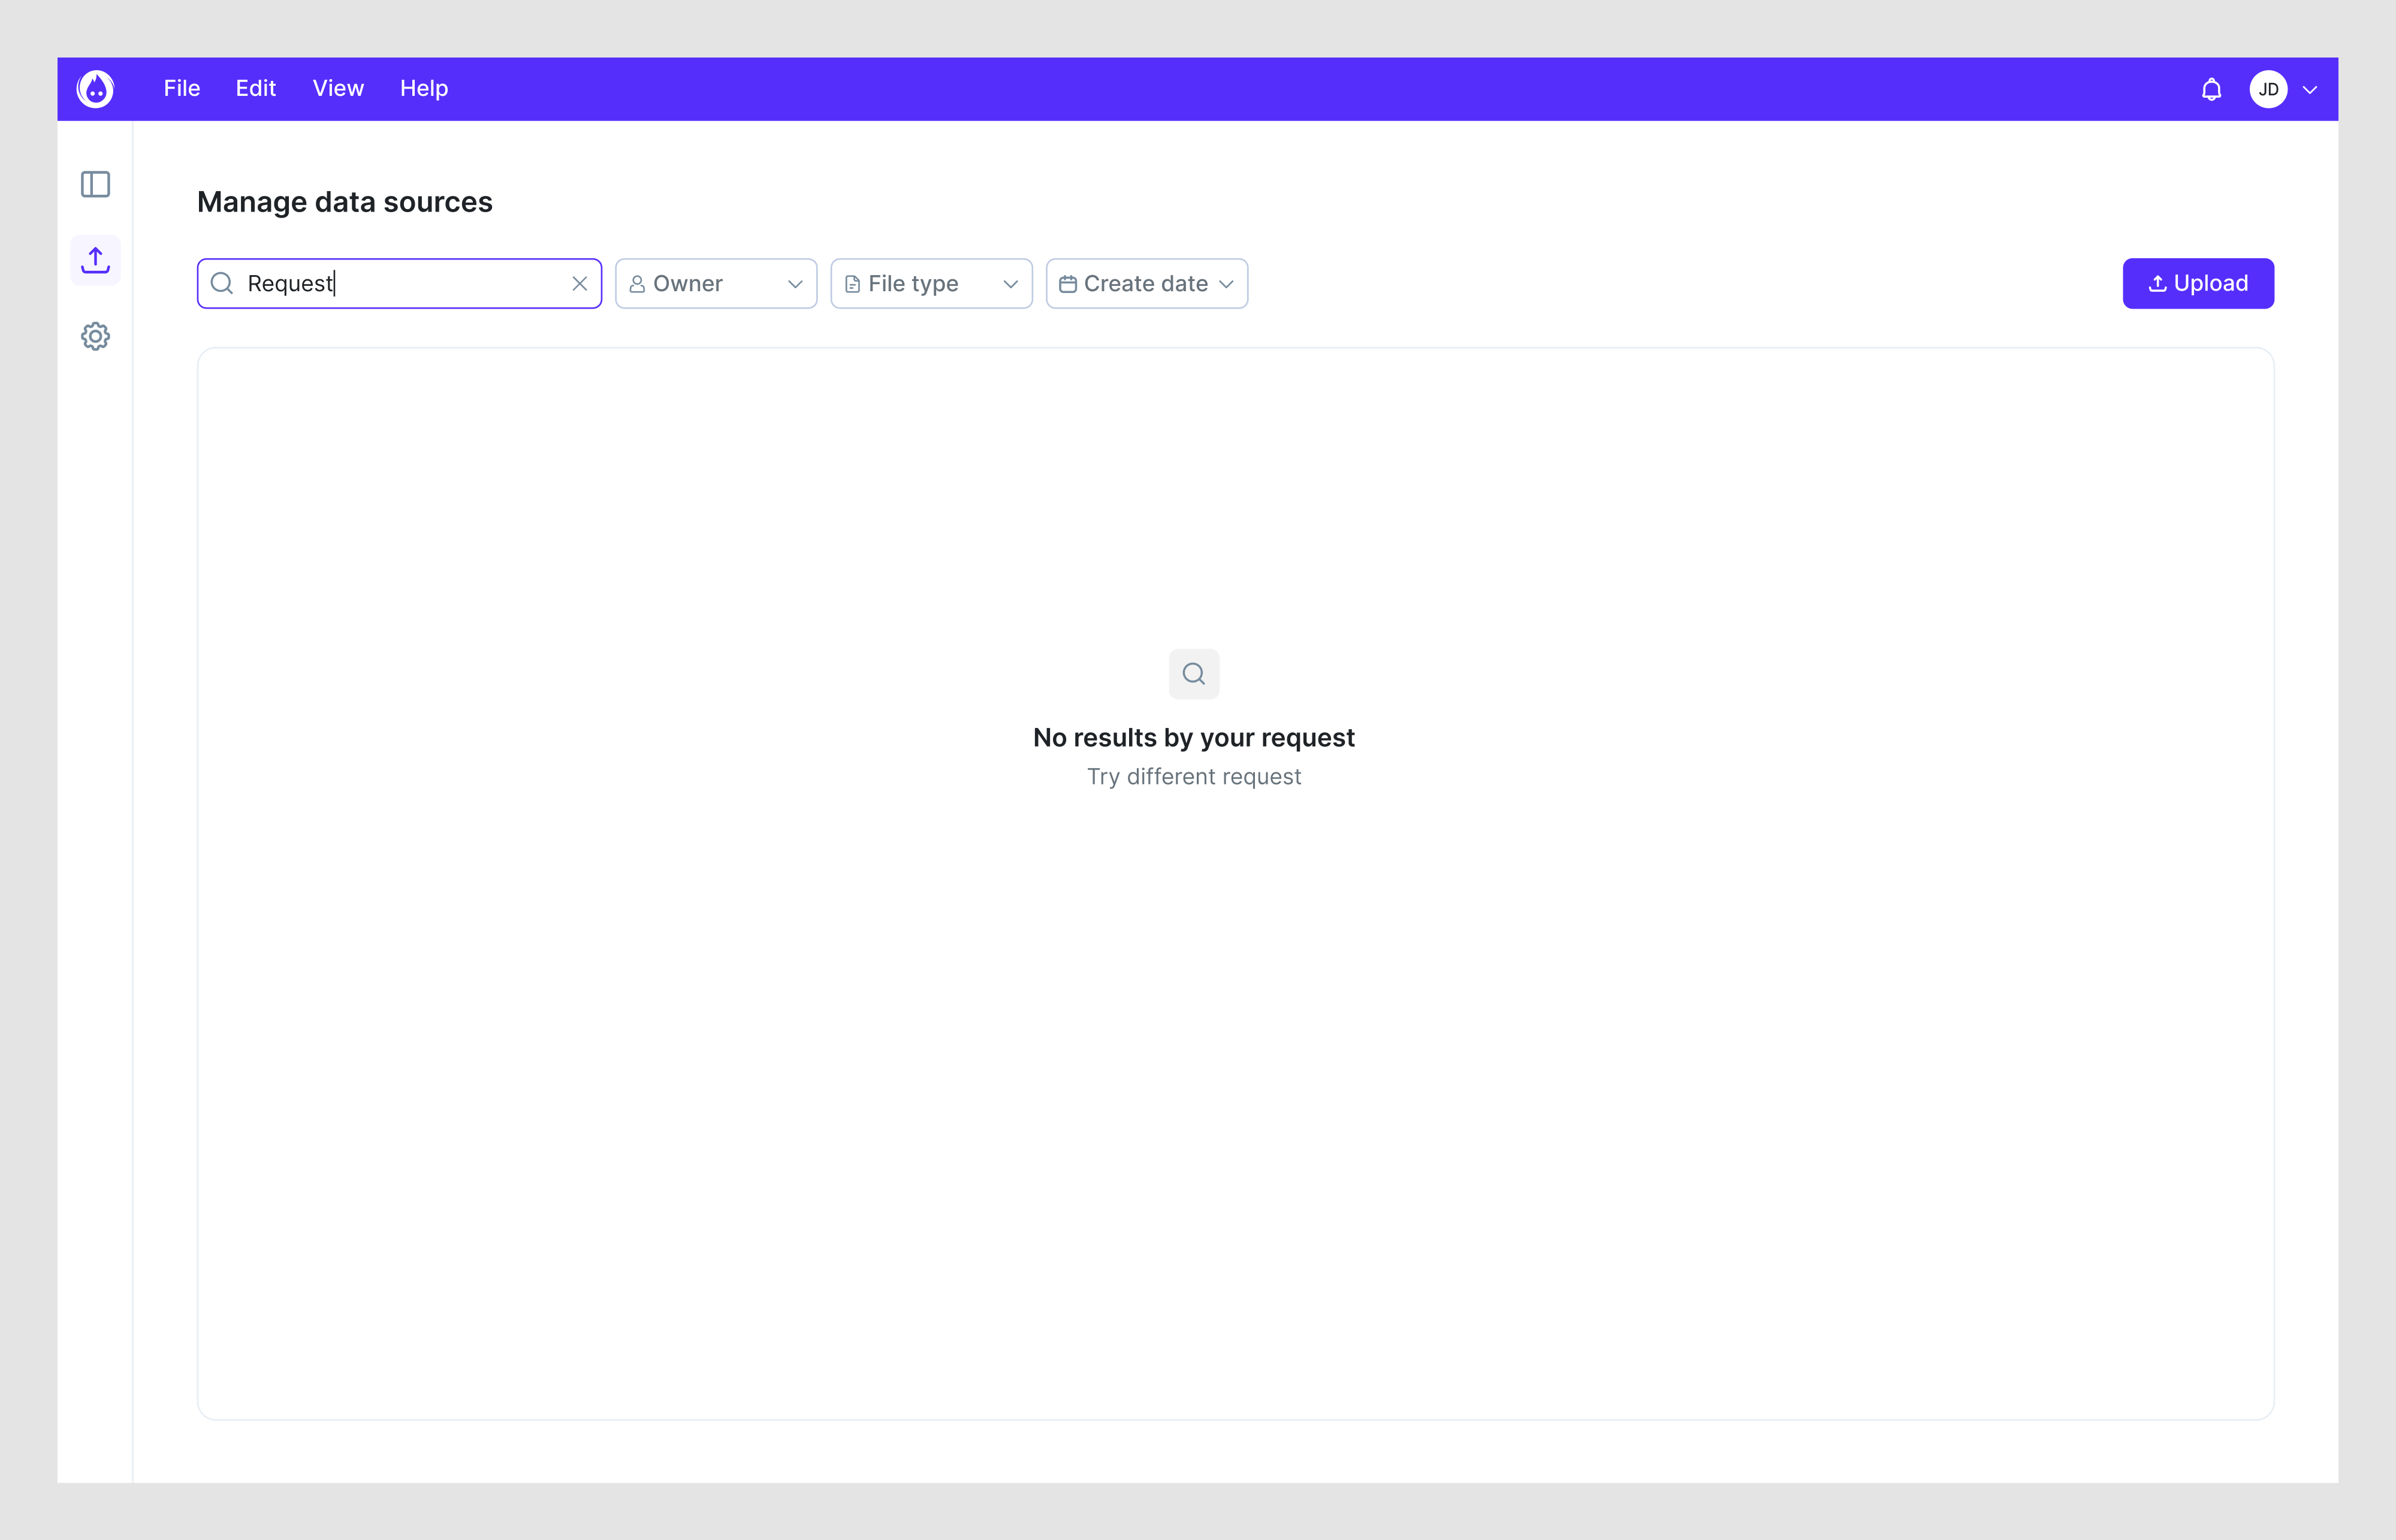Screen dimensions: 2396x1540
Task: Open the File menu
Action: point(182,89)
